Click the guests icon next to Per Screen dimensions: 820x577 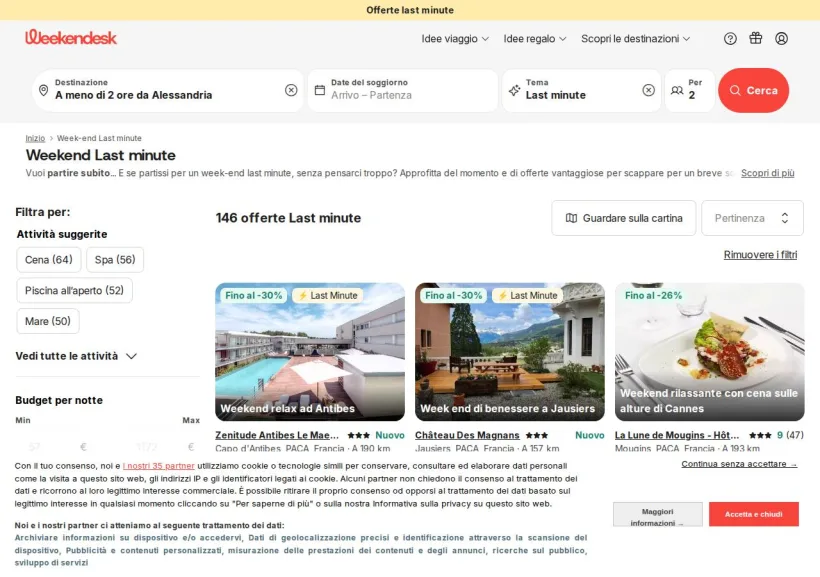[x=677, y=90]
